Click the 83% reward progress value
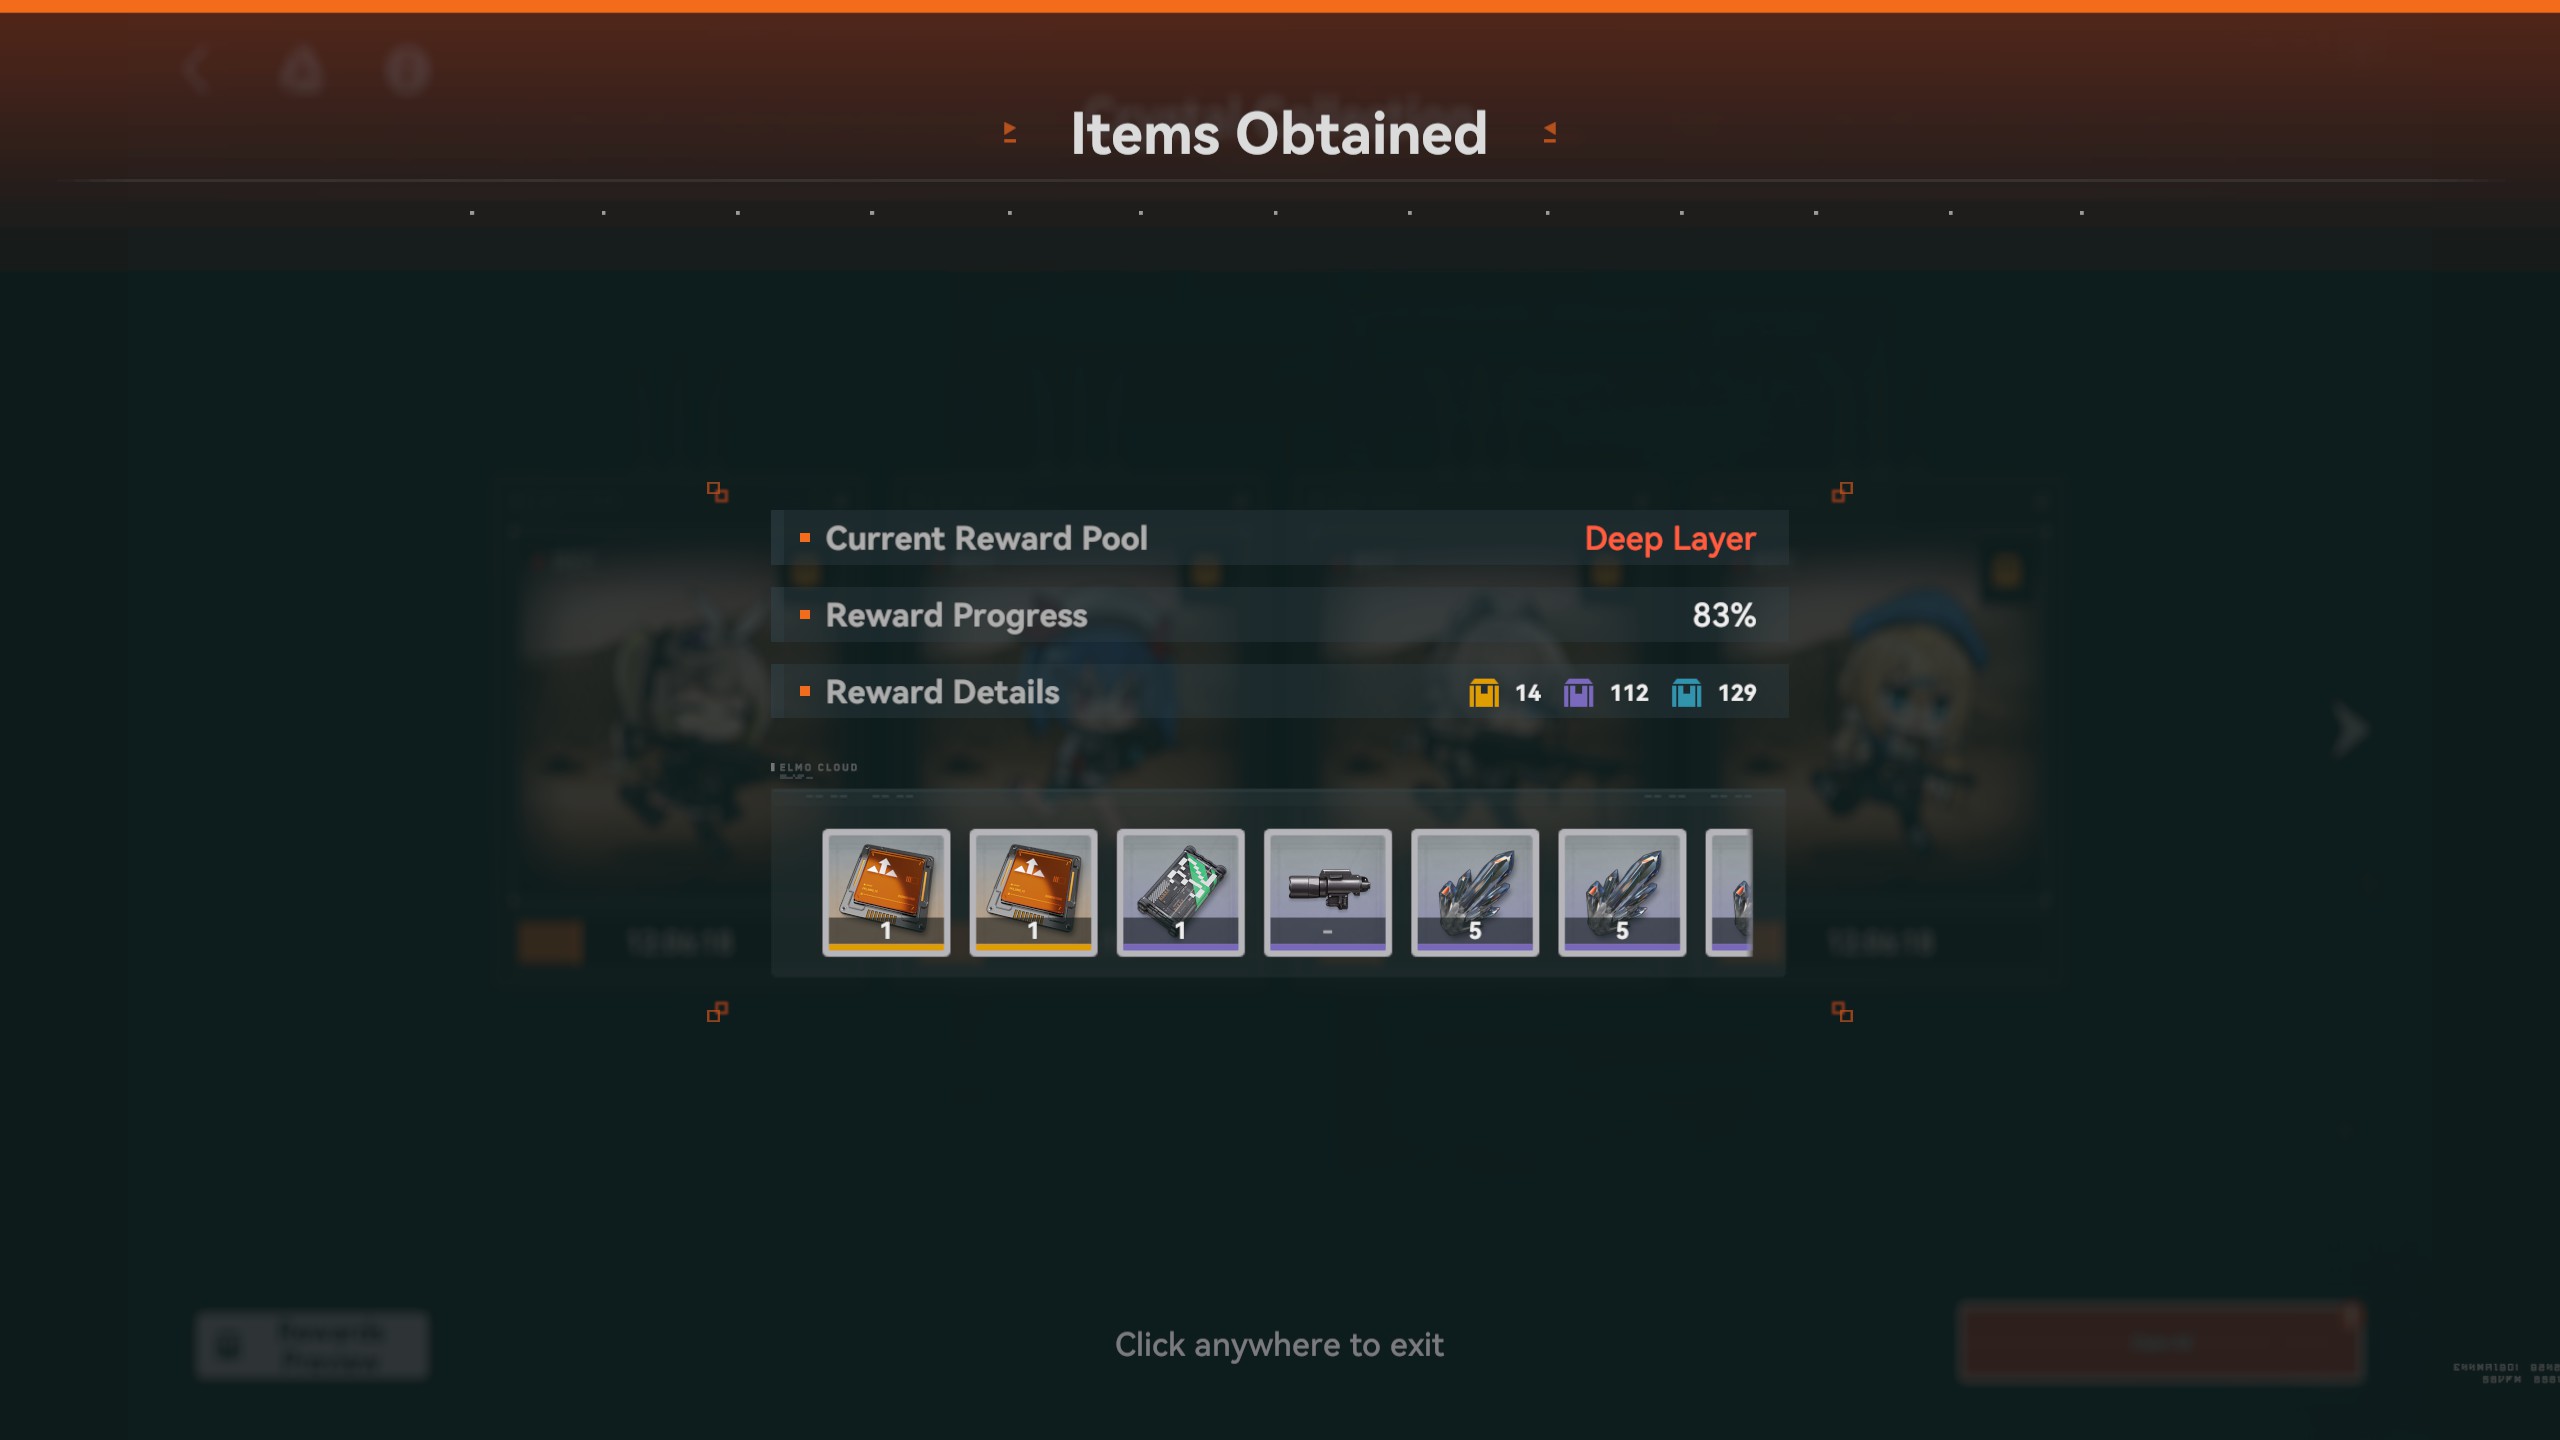The image size is (2560, 1440). tap(1723, 615)
